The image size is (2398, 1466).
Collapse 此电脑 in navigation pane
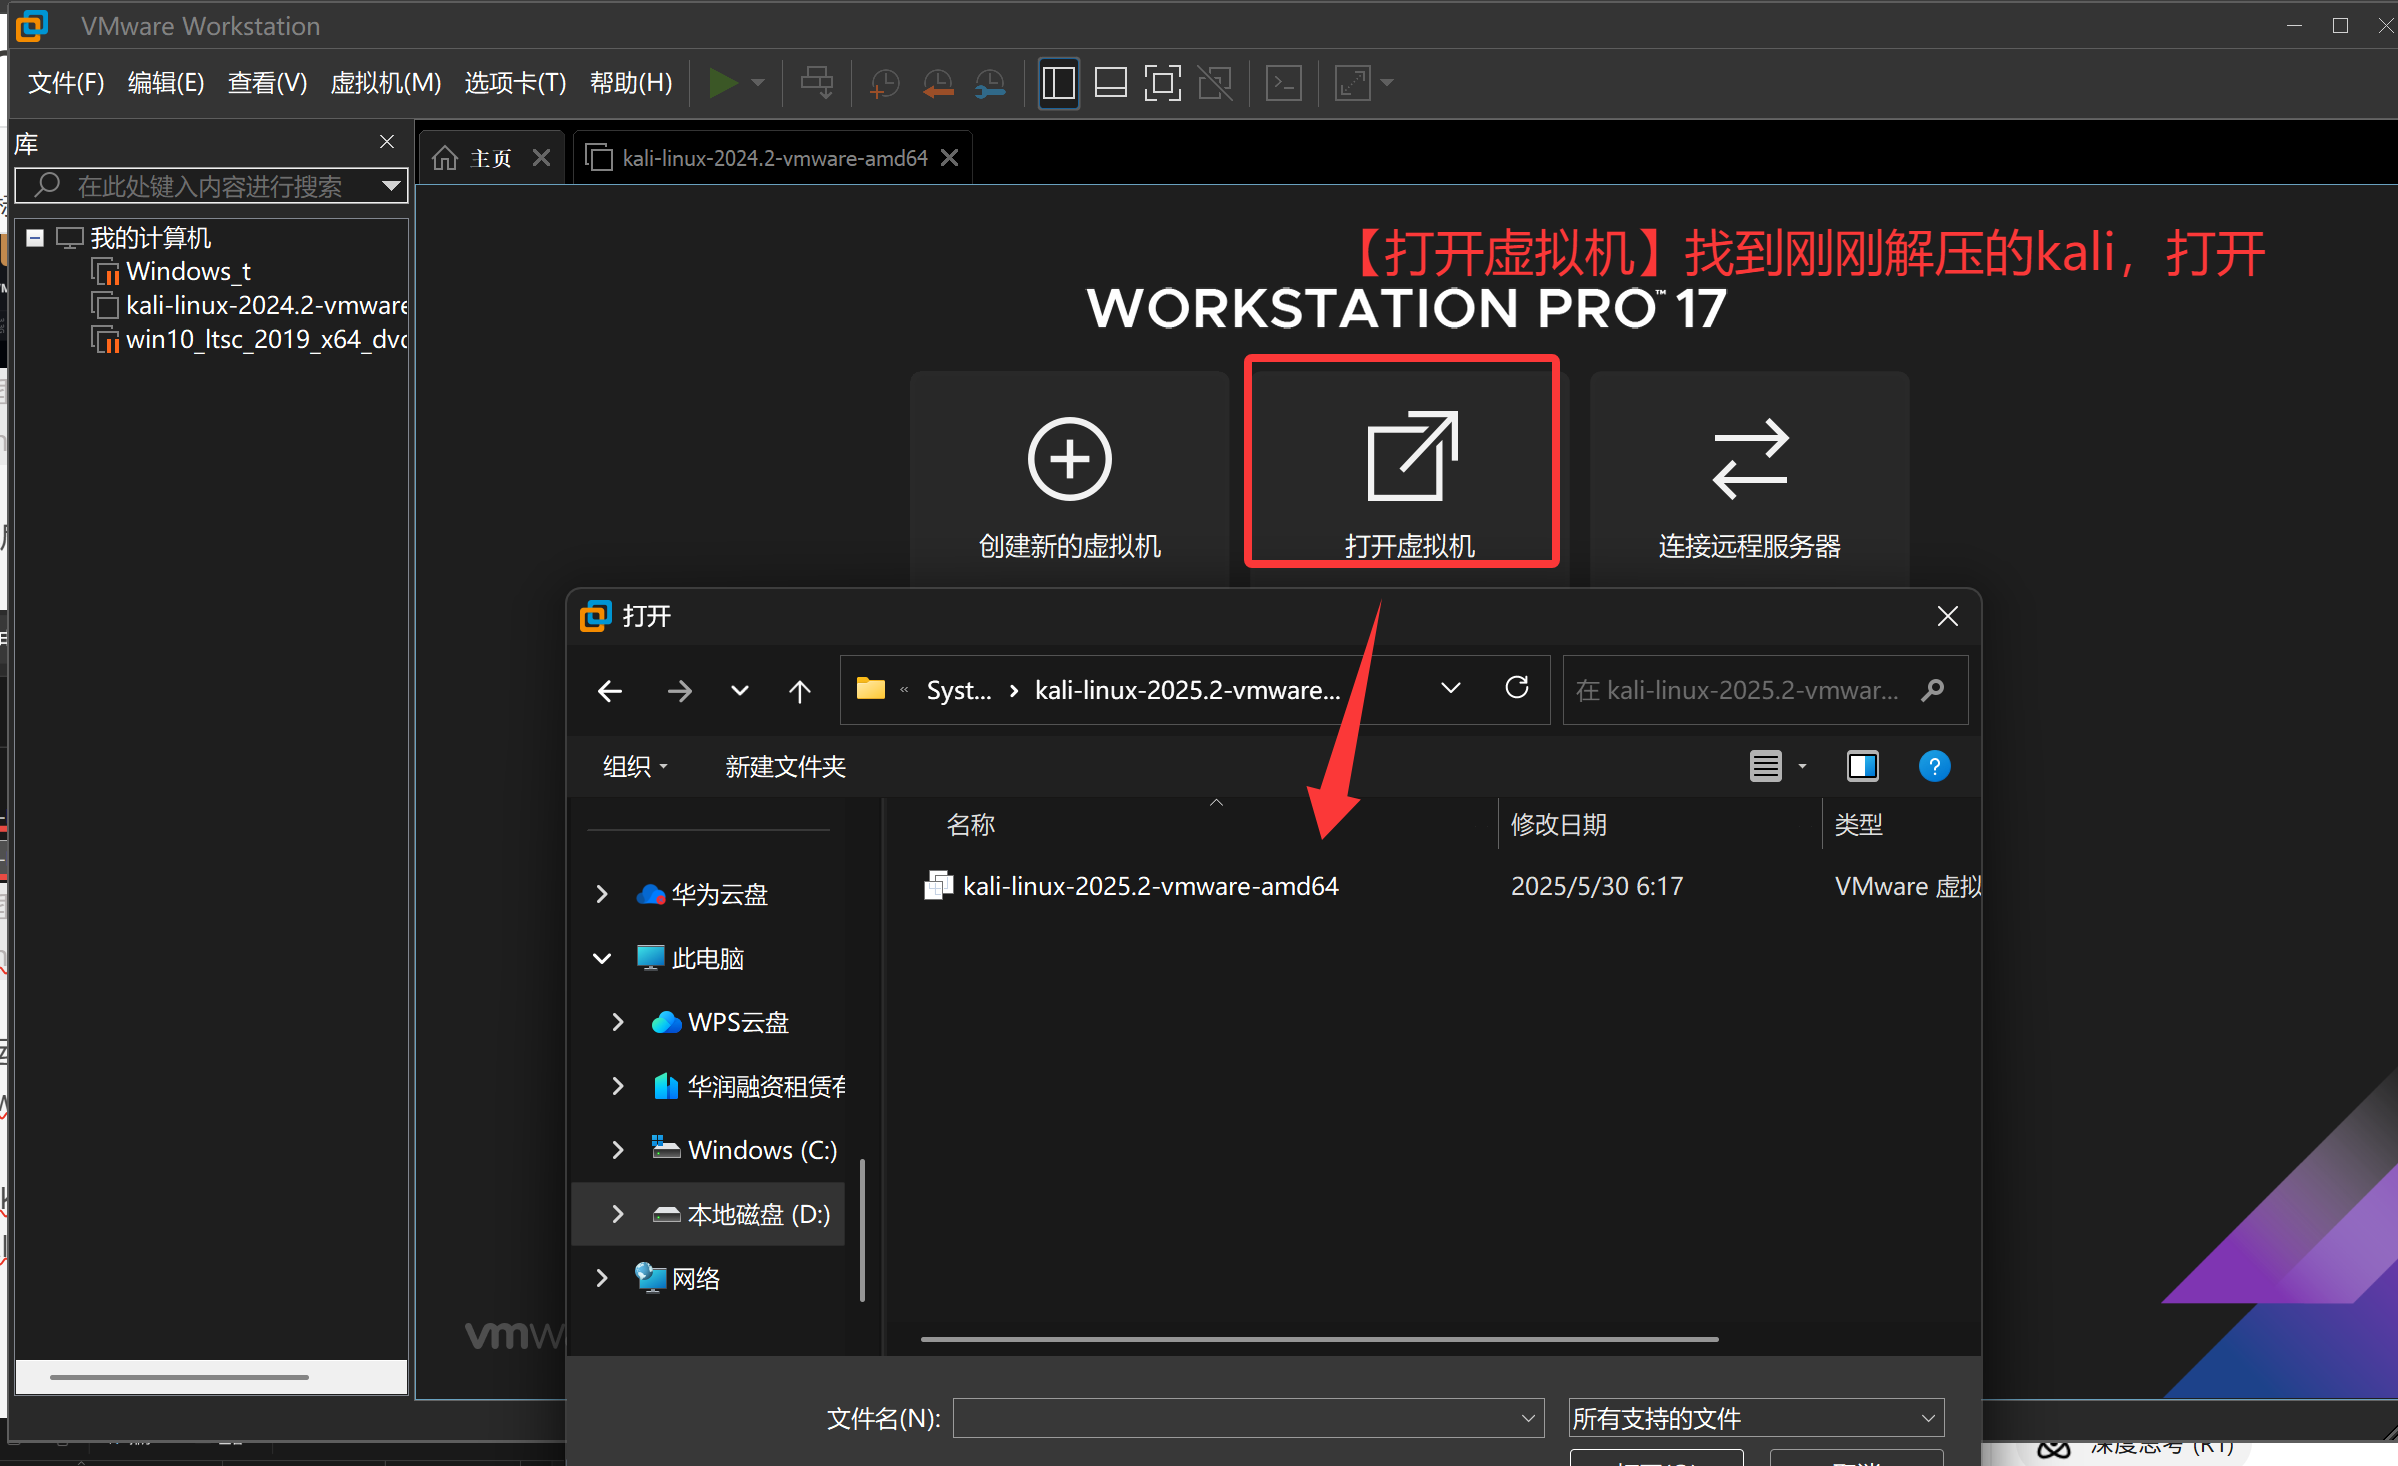[x=602, y=958]
